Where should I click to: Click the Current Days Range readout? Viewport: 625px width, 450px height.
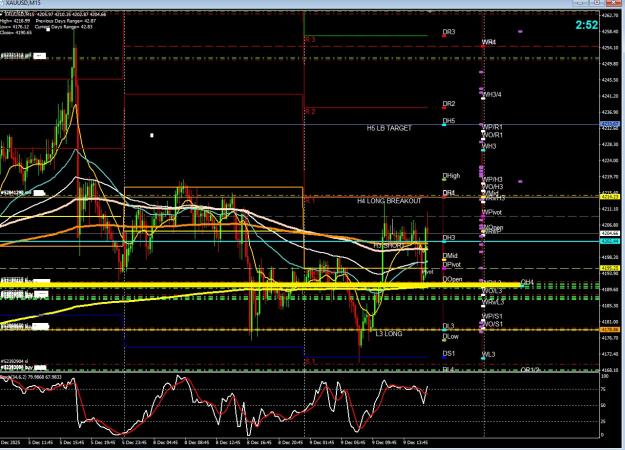(64, 27)
